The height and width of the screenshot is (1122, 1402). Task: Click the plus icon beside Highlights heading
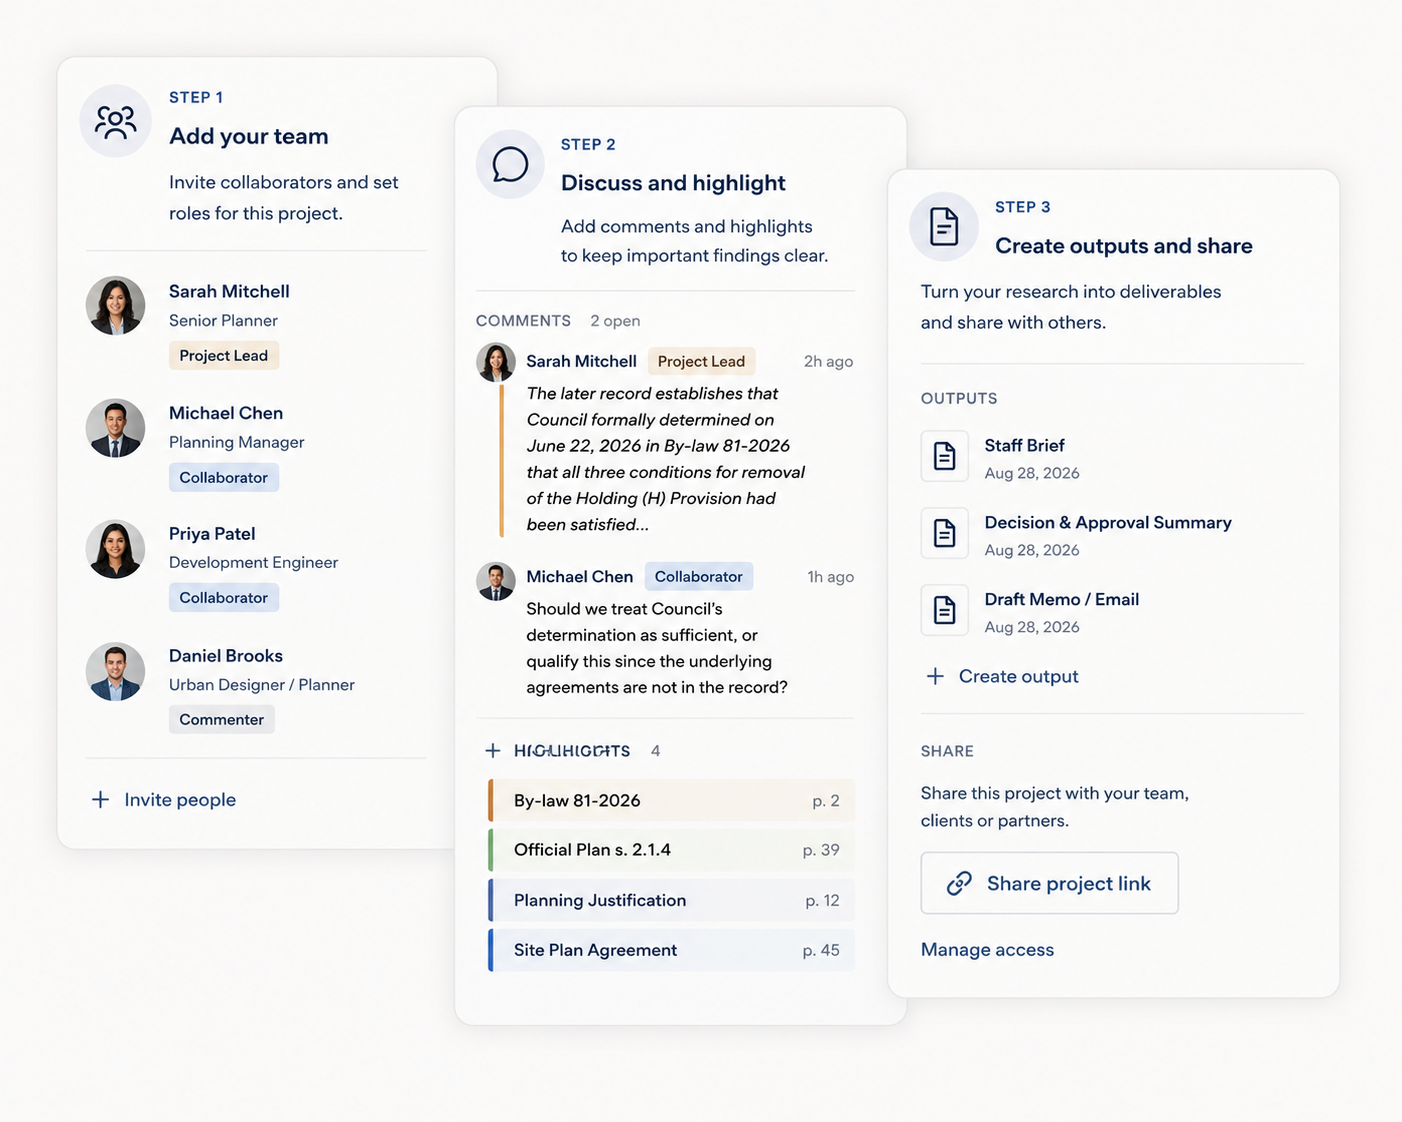pos(492,750)
